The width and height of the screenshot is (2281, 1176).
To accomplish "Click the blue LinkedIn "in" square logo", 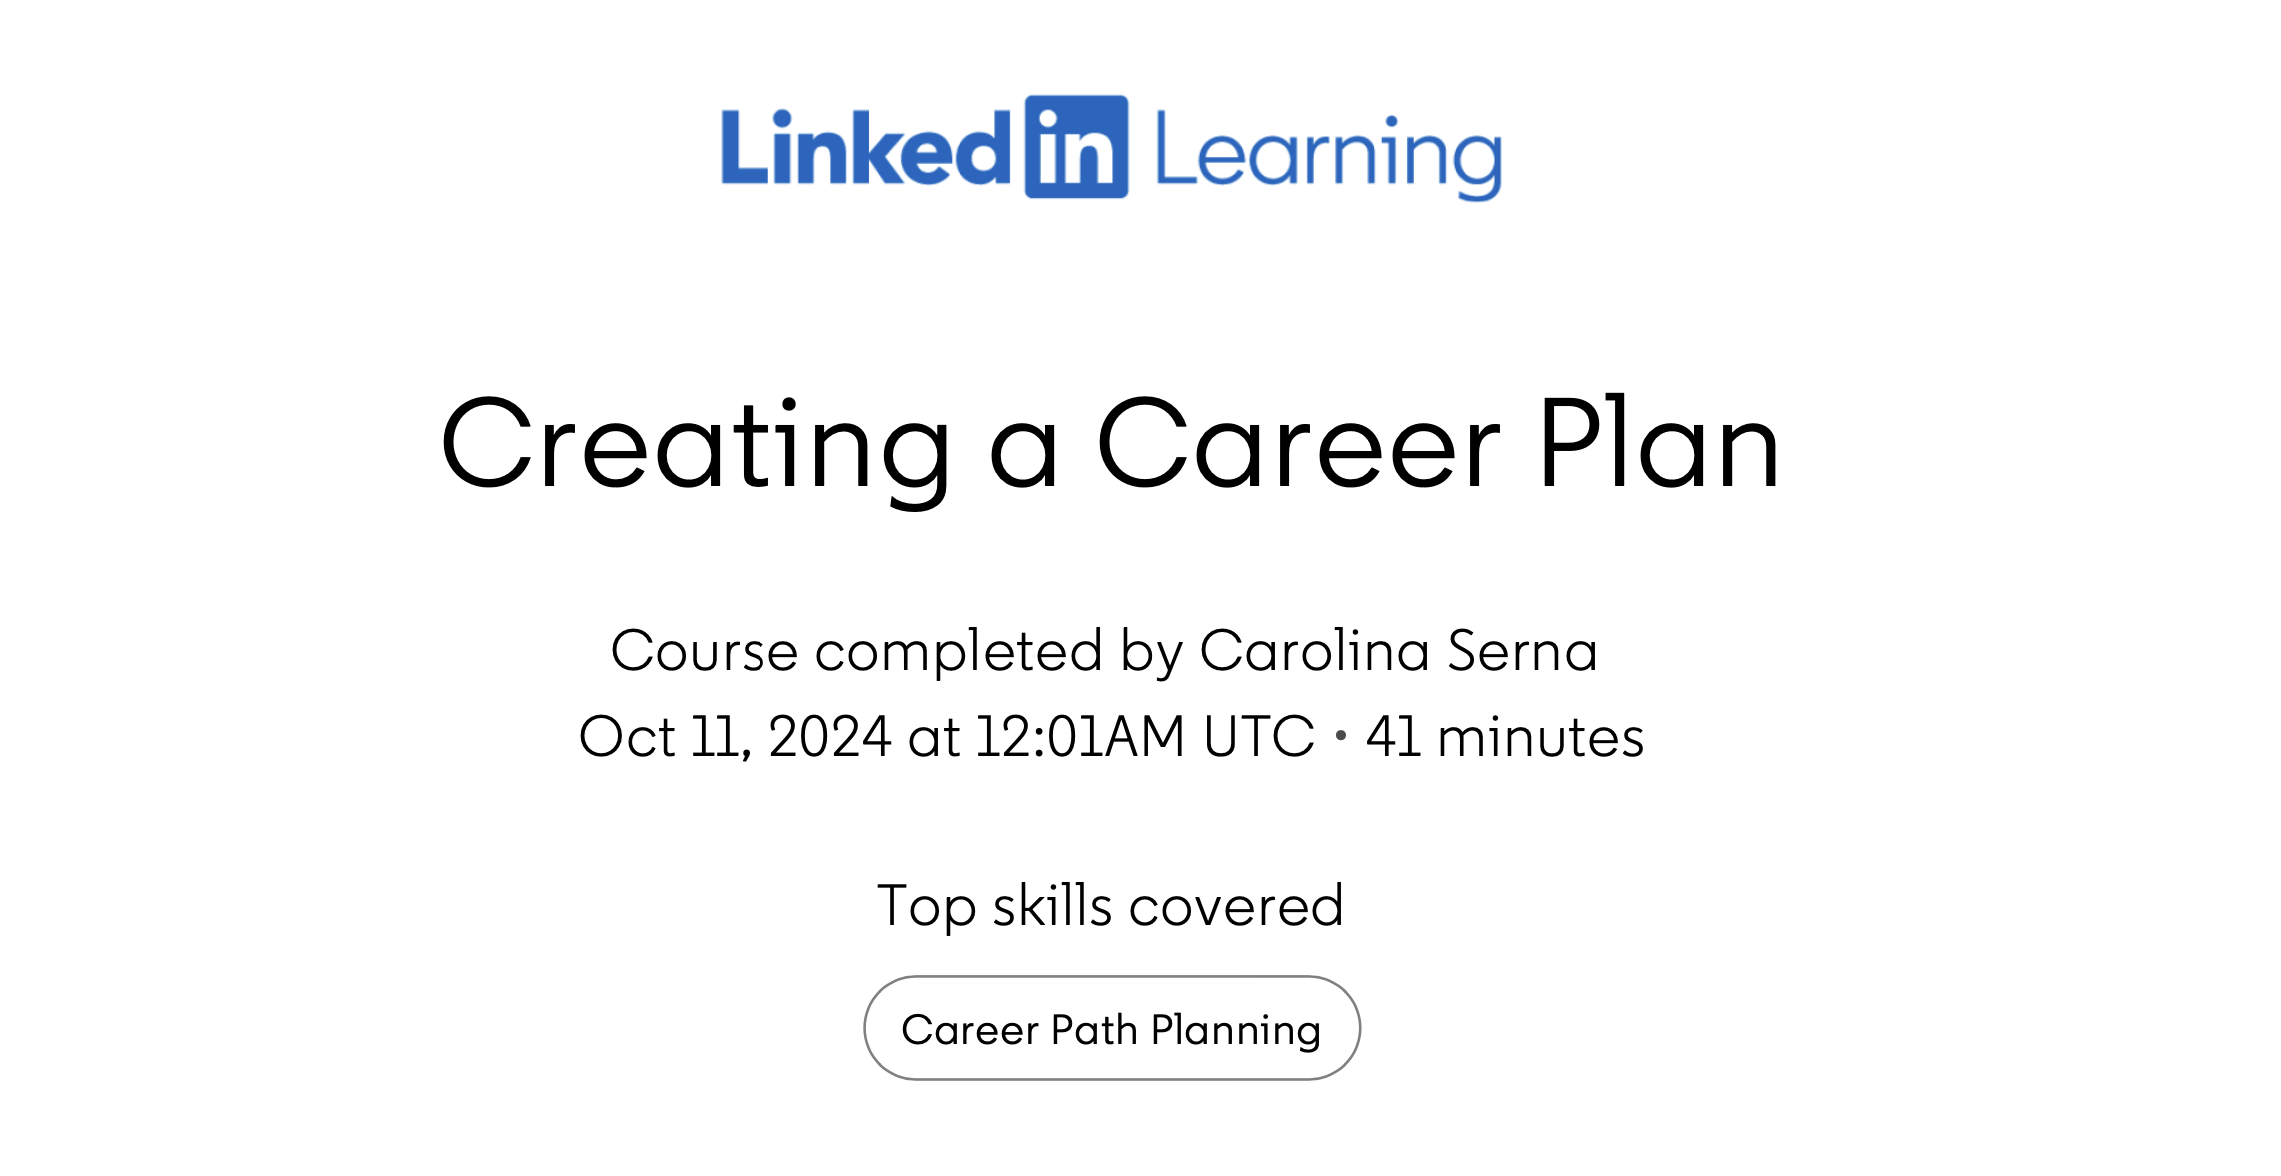I will 1076,147.
